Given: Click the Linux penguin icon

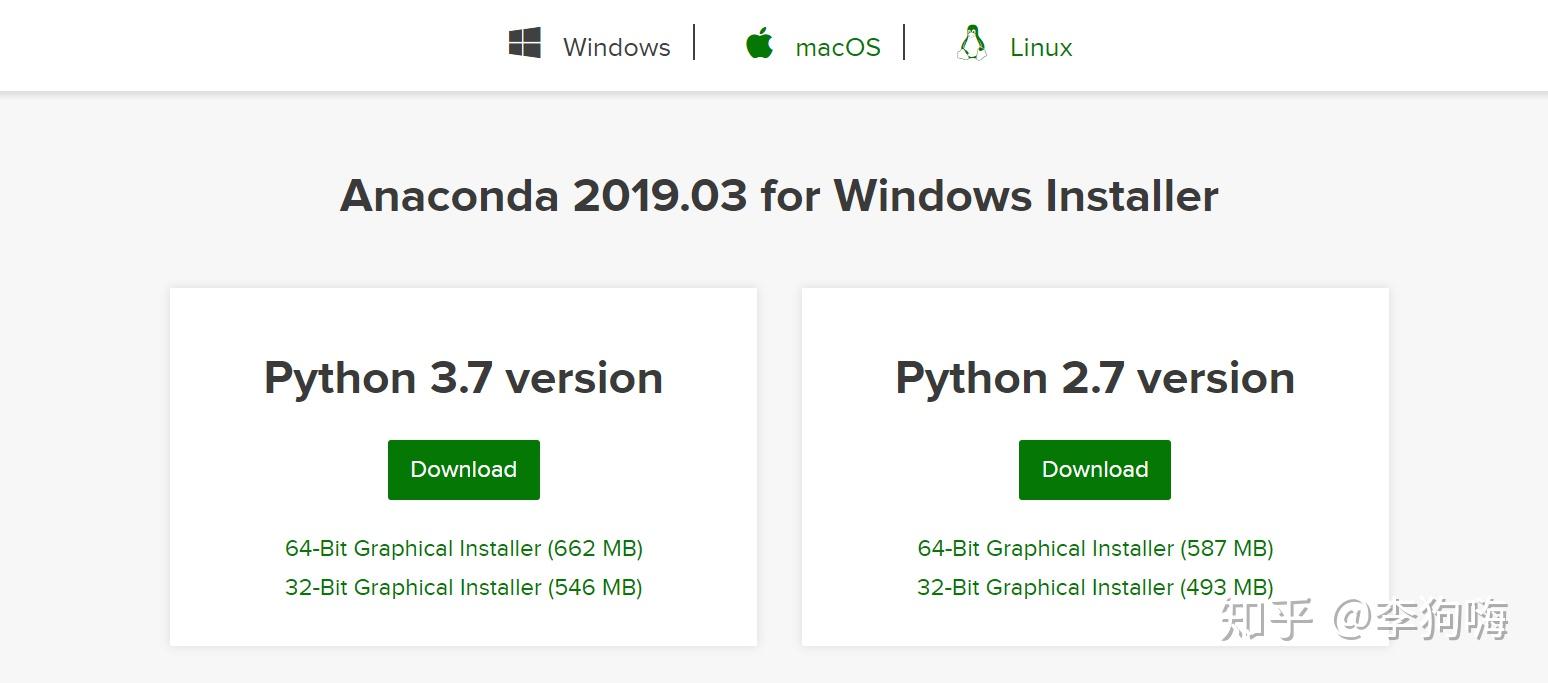Looking at the screenshot, I should coord(971,44).
